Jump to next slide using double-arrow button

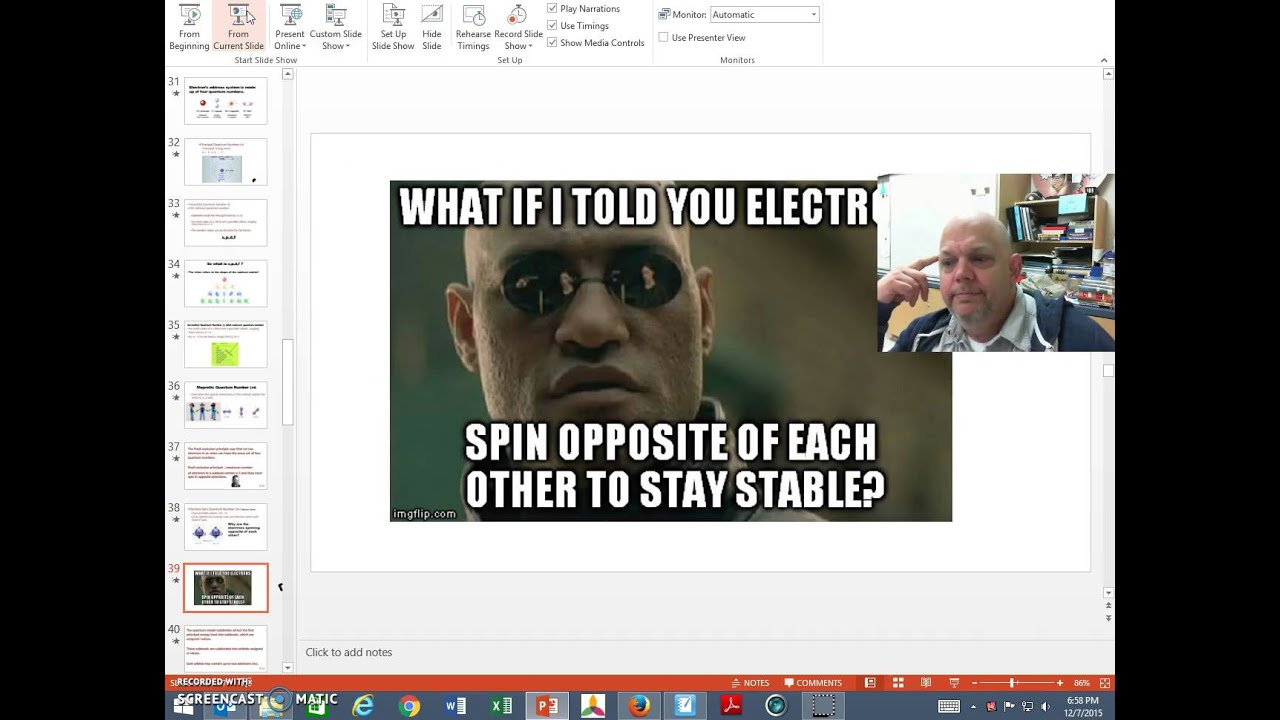coord(1108,618)
